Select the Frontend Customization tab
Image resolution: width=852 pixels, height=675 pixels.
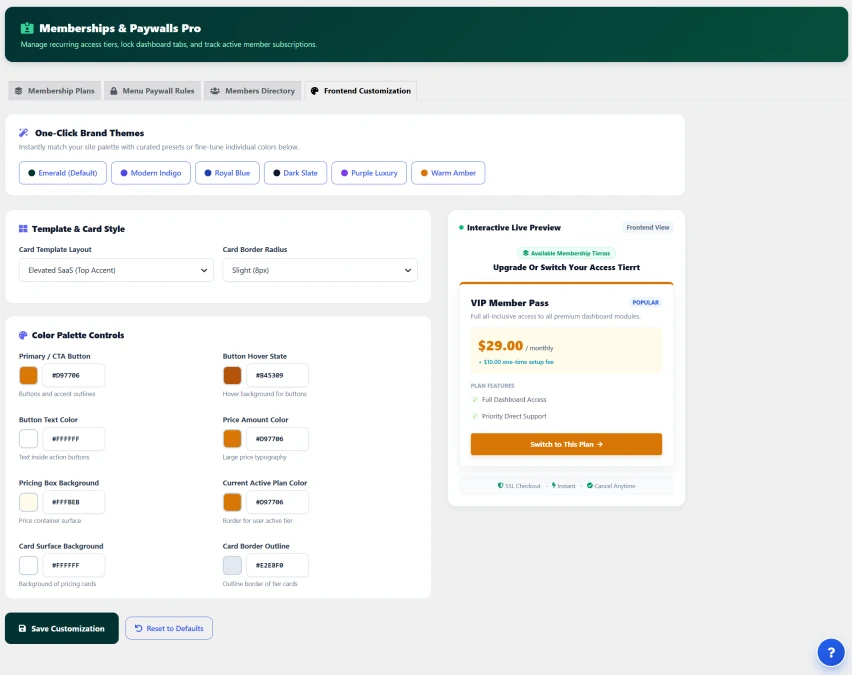click(x=361, y=91)
